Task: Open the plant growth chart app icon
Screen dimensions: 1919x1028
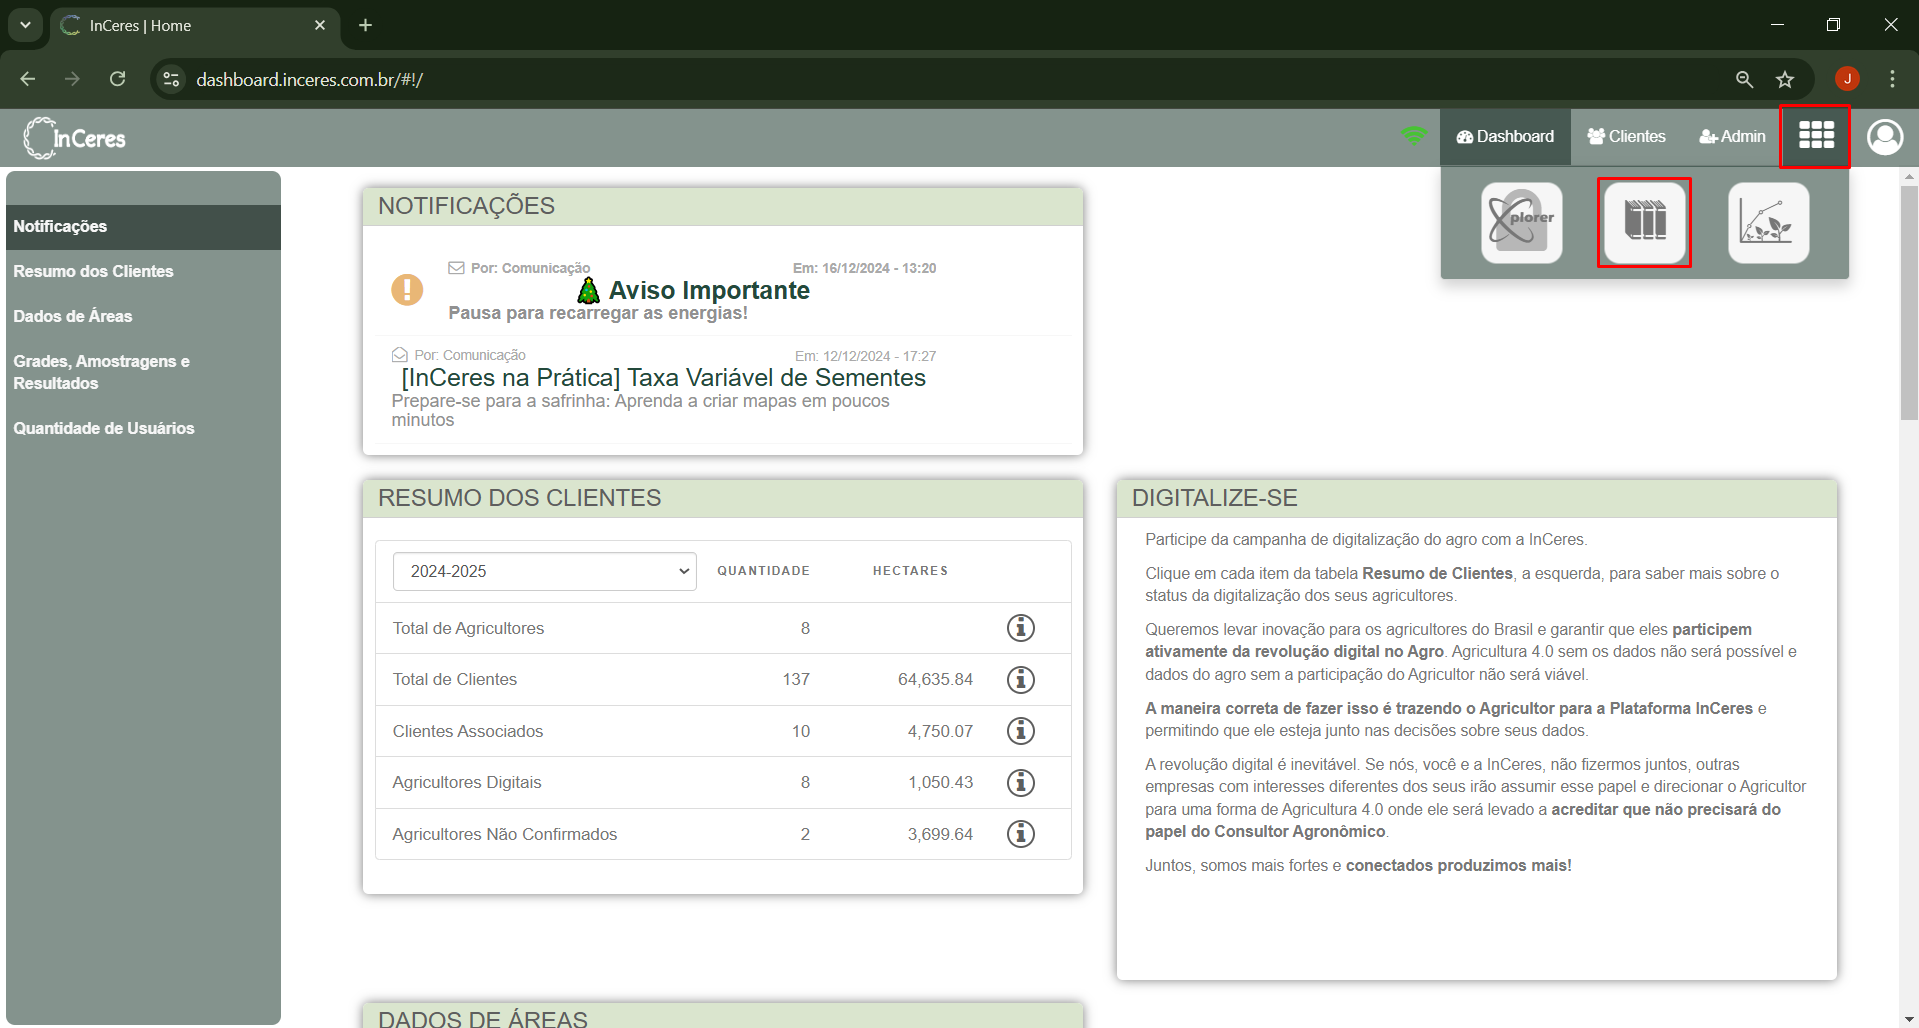Action: (1768, 222)
